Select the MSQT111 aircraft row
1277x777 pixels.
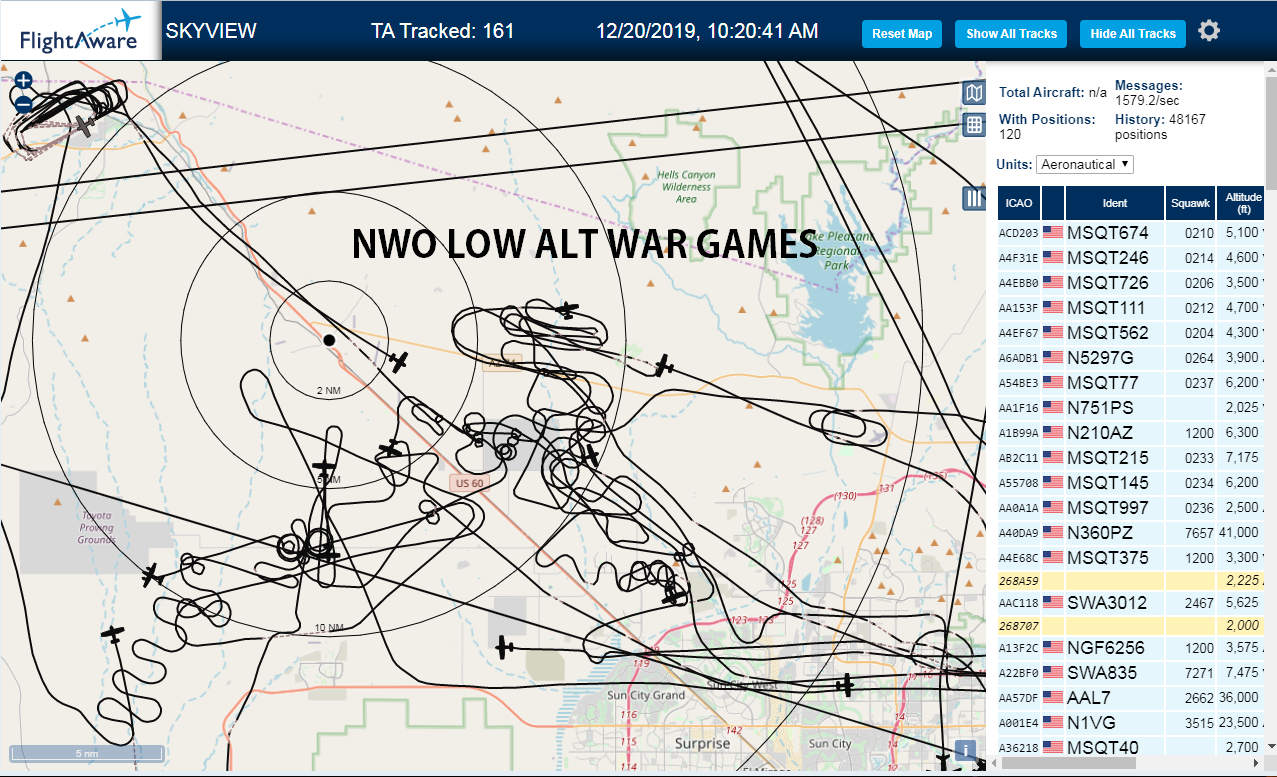tap(1131, 308)
